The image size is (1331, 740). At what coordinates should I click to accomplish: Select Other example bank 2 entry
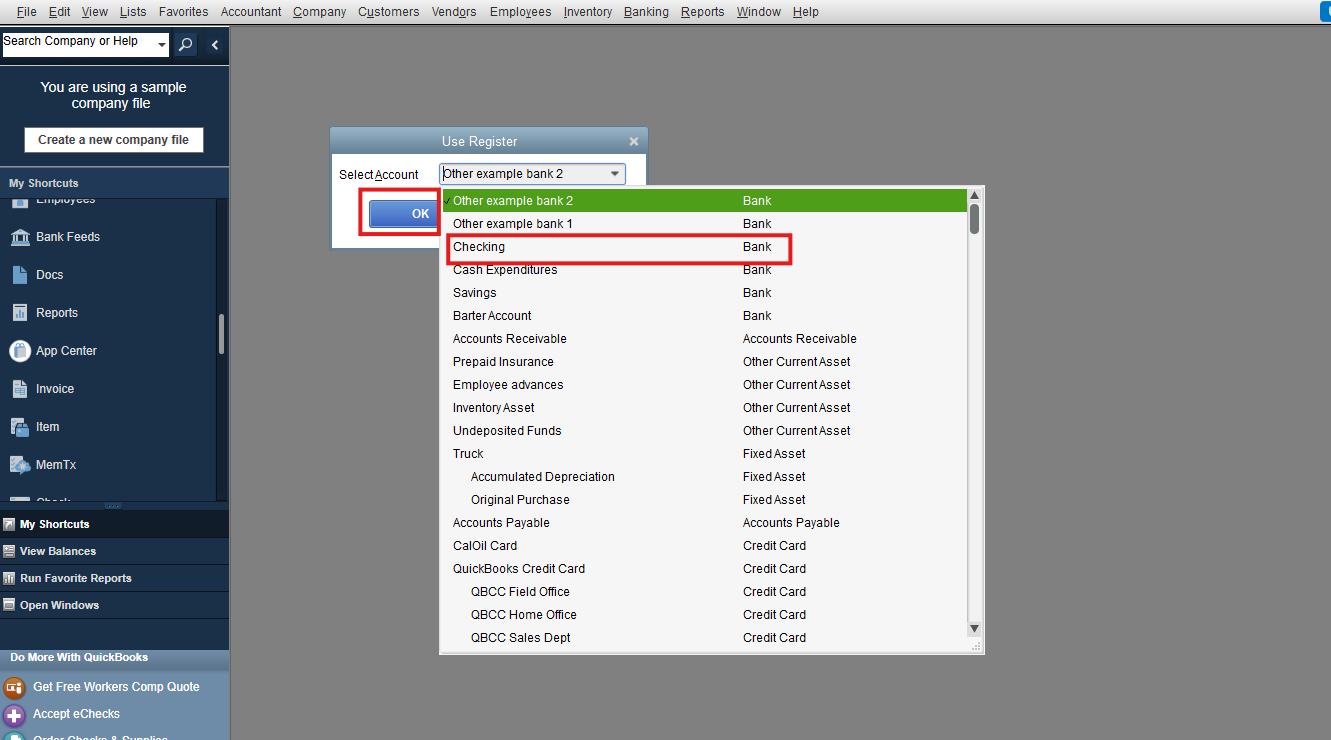click(704, 201)
